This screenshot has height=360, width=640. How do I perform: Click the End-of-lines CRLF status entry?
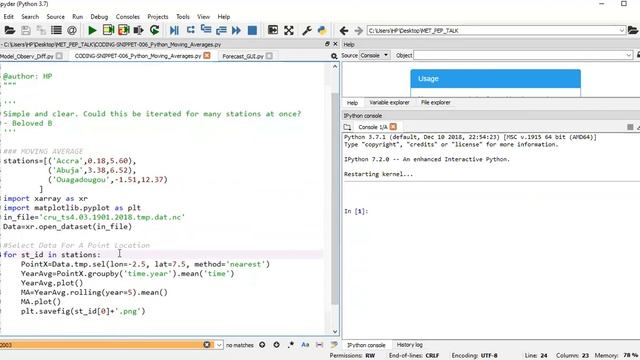414,356
